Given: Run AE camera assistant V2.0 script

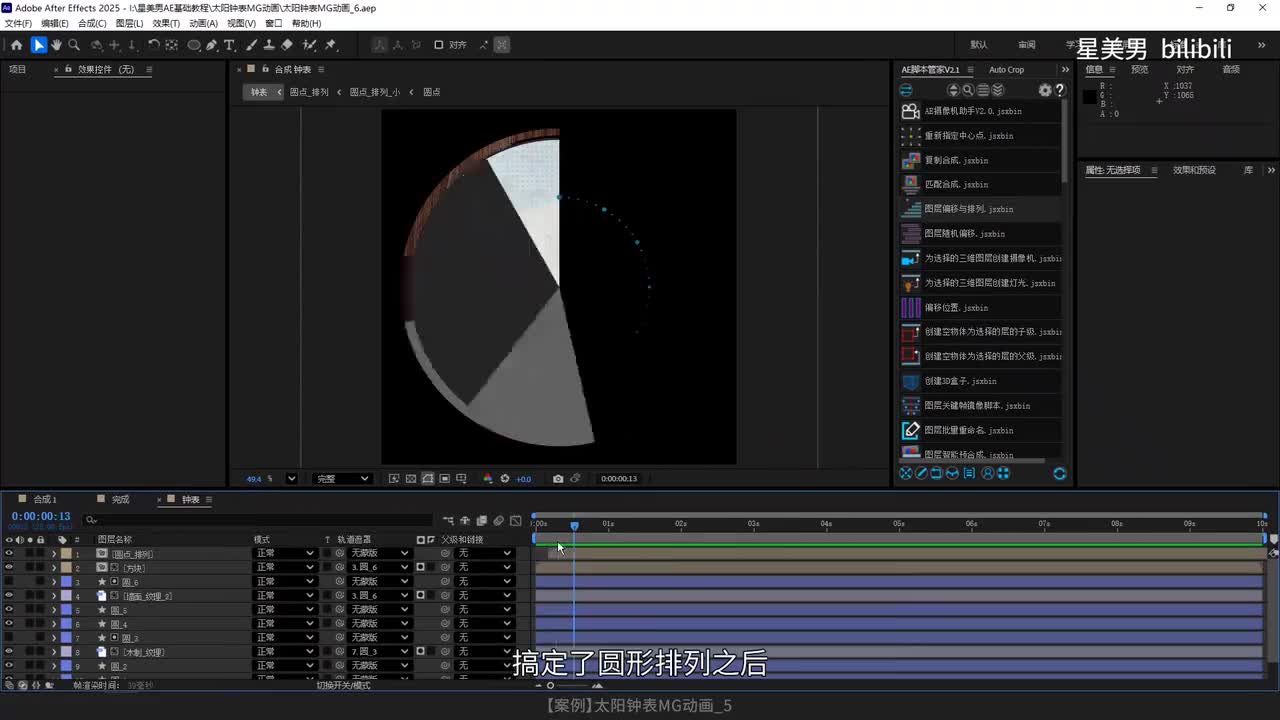Looking at the screenshot, I should (x=980, y=111).
